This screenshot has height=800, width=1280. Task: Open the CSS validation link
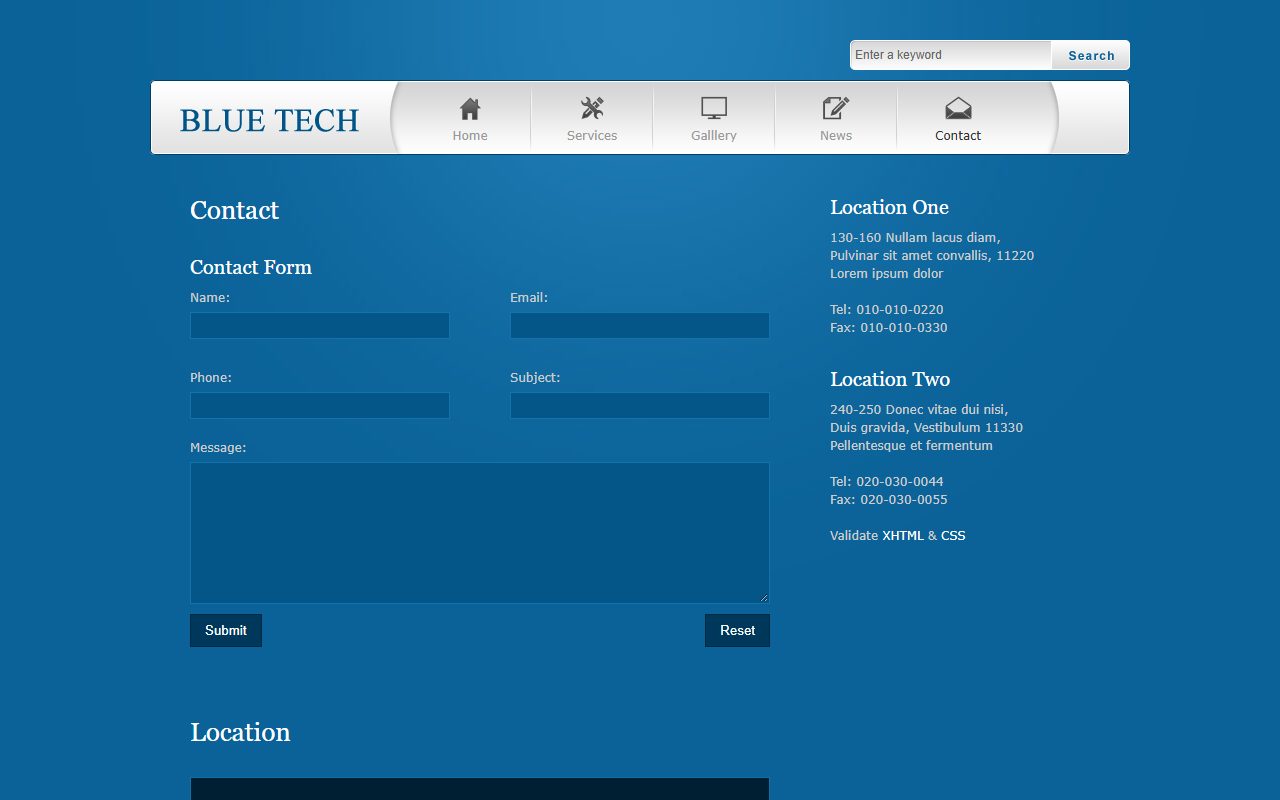[953, 536]
